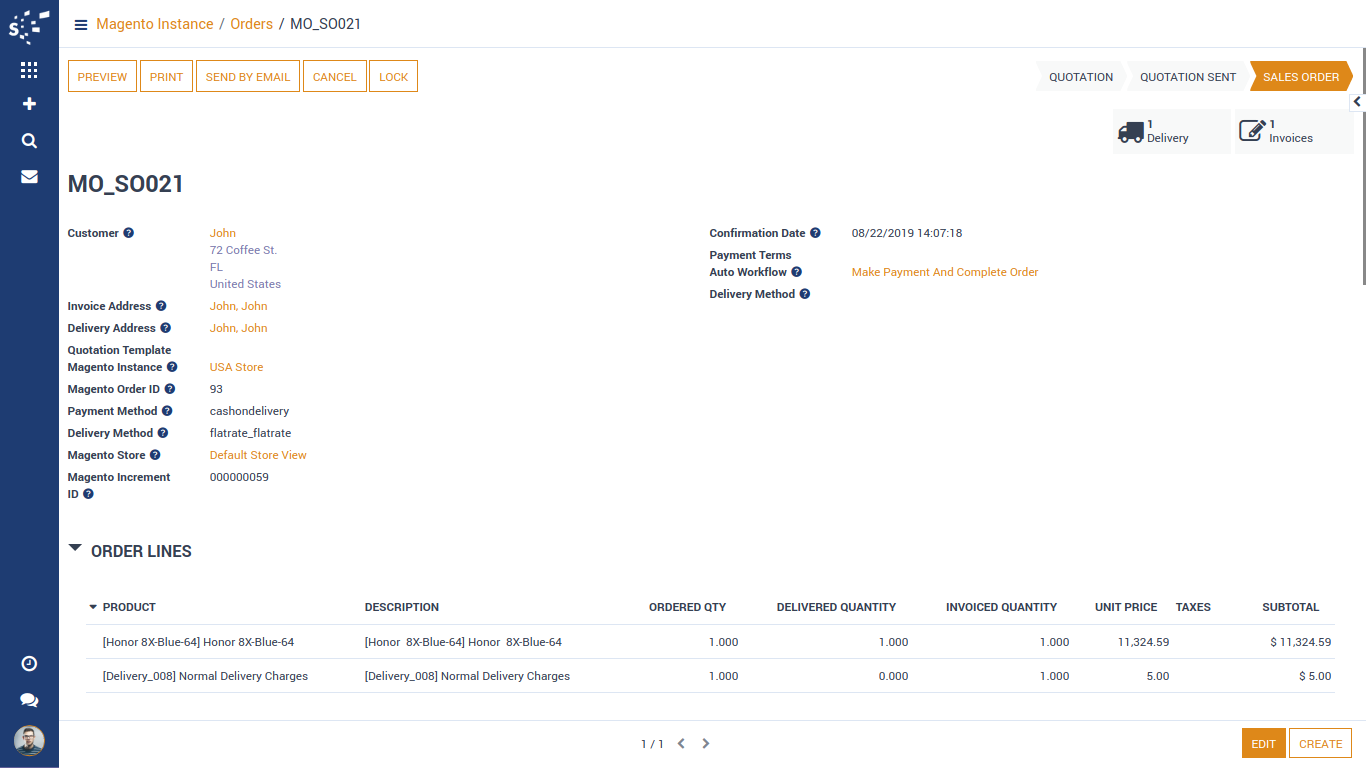1366x768 pixels.
Task: Click the Product column sort arrow
Action: pos(93,607)
